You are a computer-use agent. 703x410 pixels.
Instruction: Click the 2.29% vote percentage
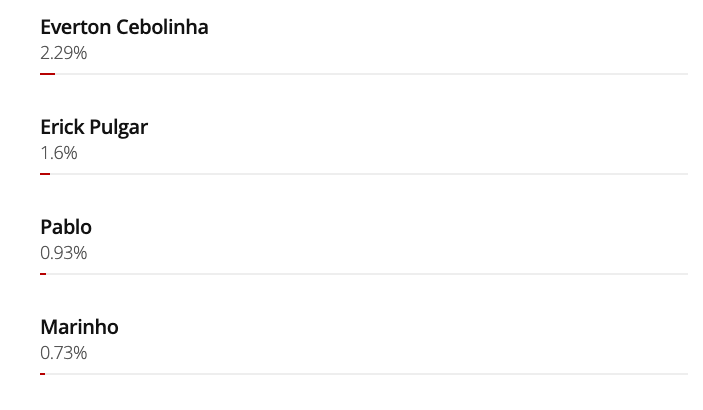(x=64, y=53)
